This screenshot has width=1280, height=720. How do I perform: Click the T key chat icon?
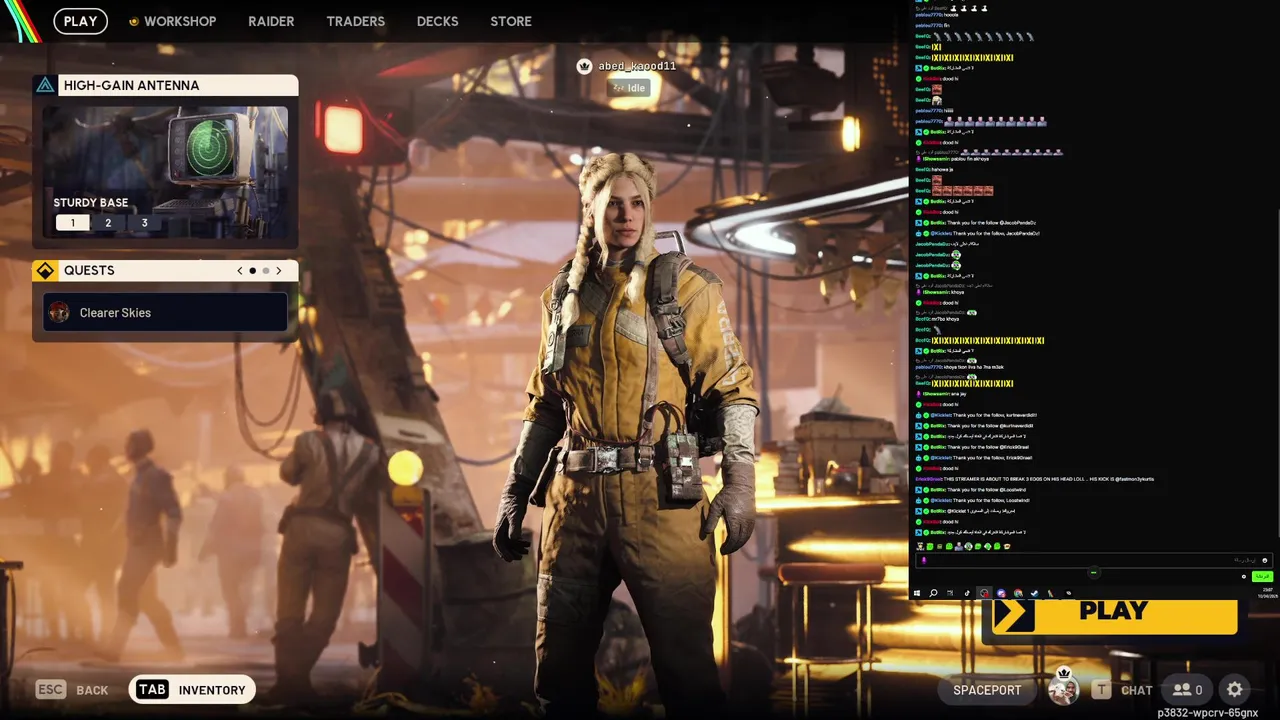1101,689
